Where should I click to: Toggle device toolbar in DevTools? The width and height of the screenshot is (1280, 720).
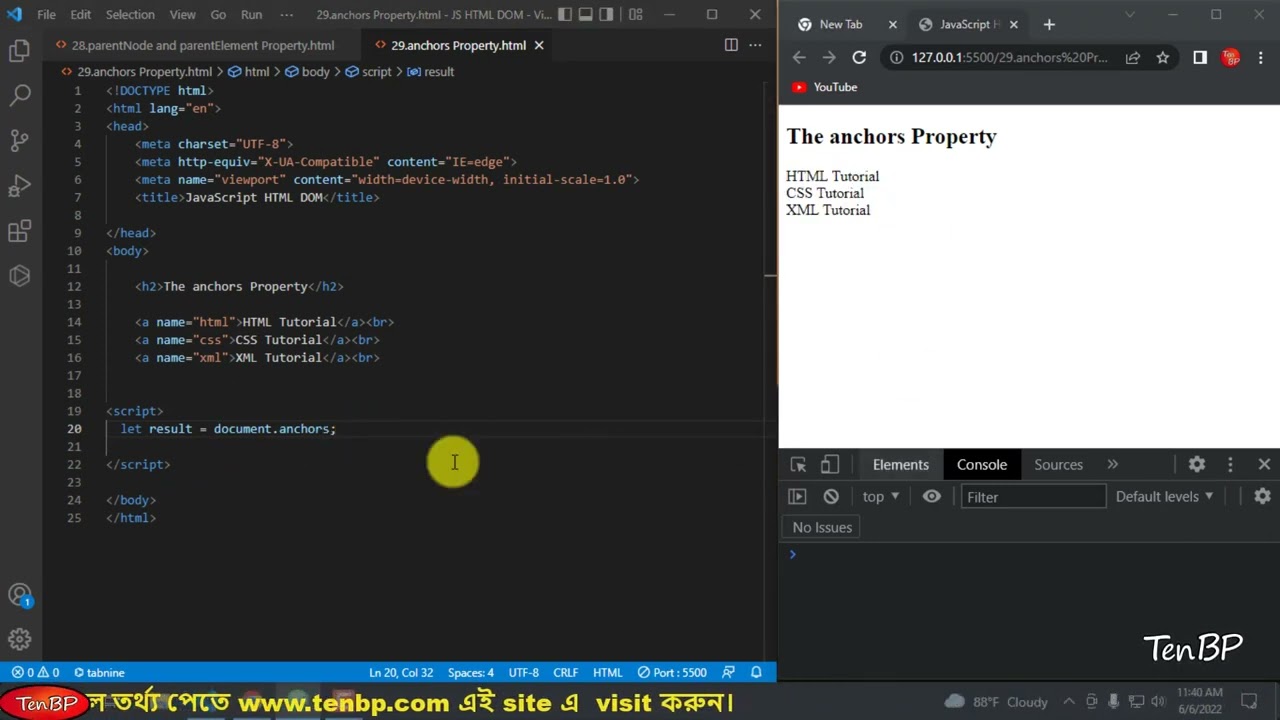tap(830, 464)
